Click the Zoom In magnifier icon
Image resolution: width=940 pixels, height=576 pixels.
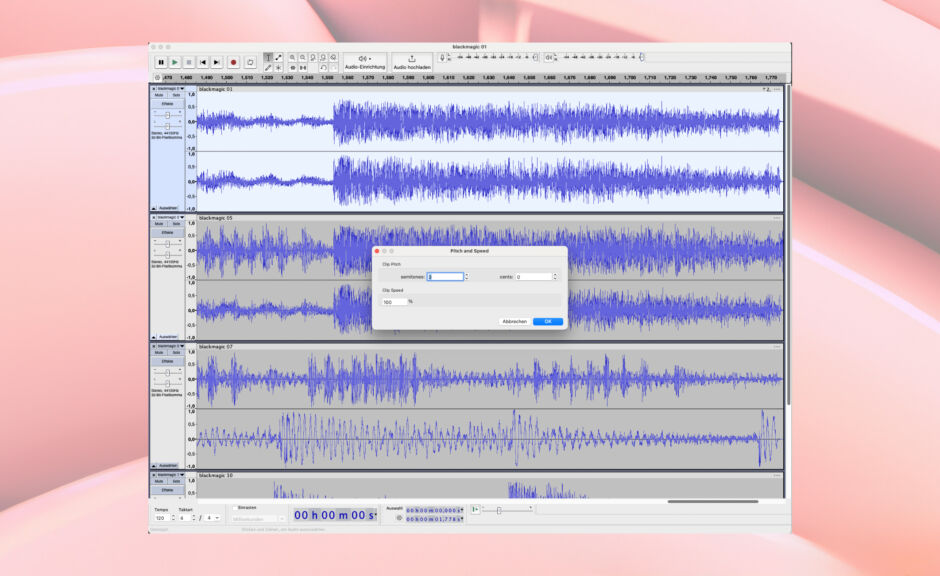tap(292, 58)
